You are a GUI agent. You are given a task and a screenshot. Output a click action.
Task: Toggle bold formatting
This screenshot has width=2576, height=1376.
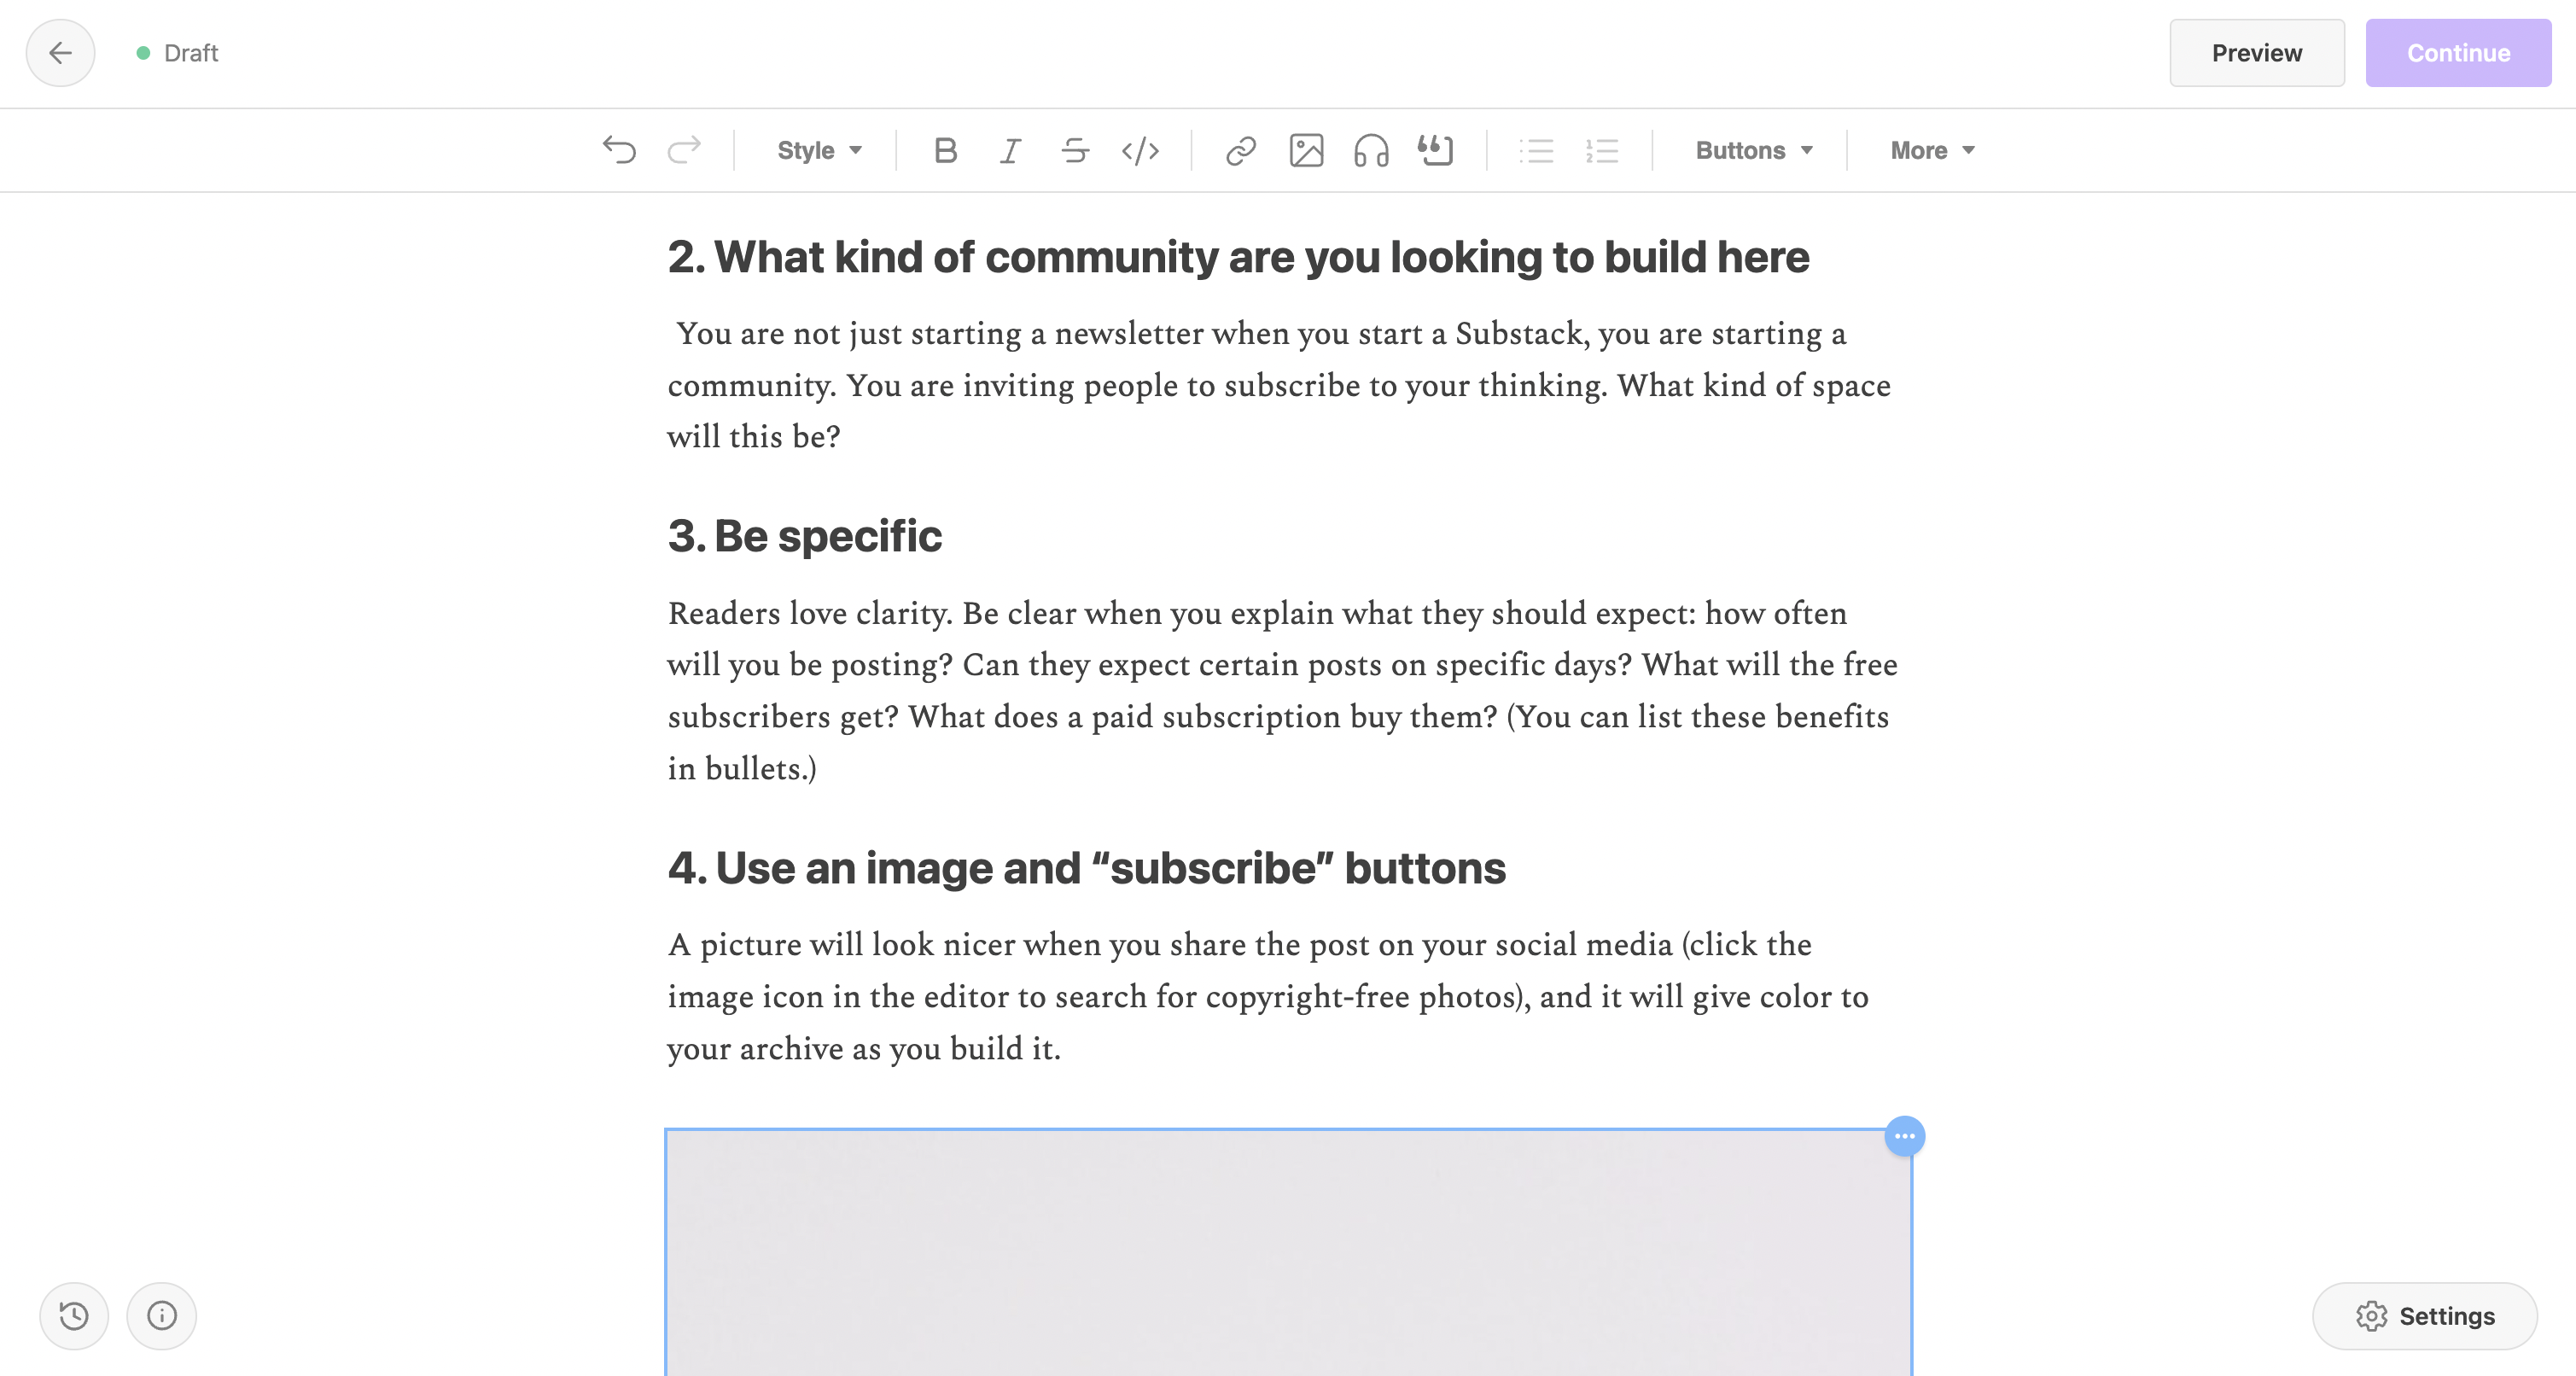(x=945, y=150)
